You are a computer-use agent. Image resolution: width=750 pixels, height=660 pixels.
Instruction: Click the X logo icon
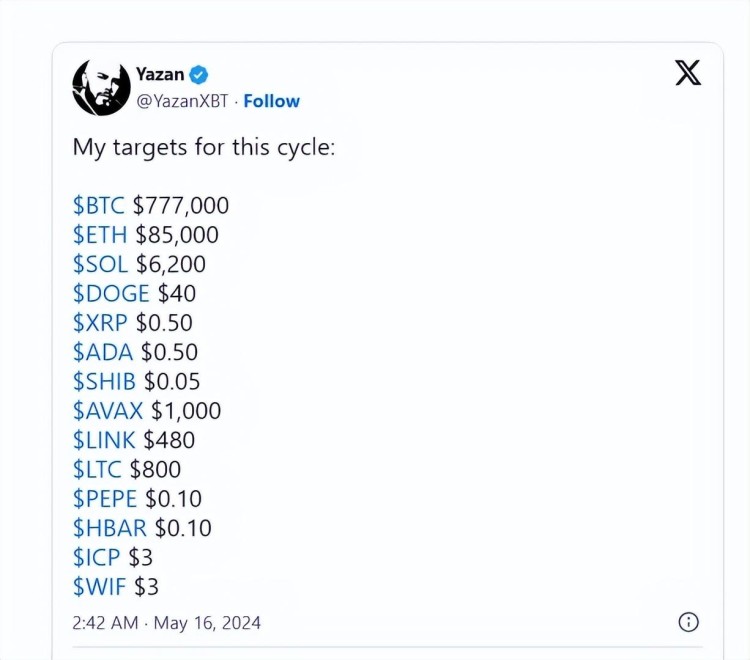tap(688, 73)
